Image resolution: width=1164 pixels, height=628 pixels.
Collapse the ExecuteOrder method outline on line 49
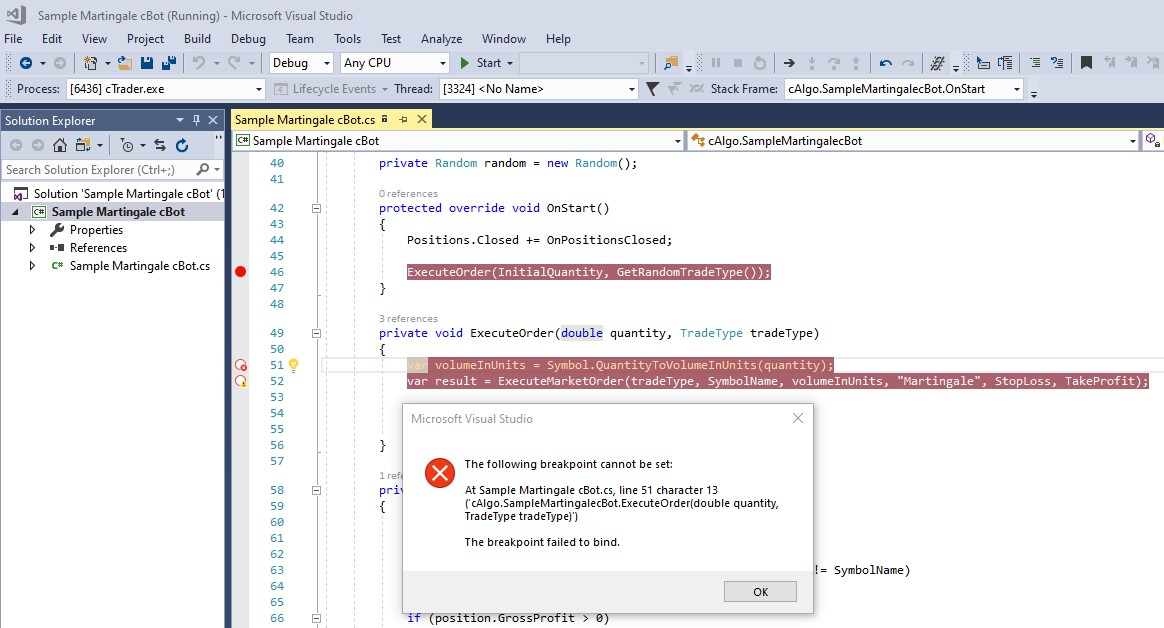315,333
